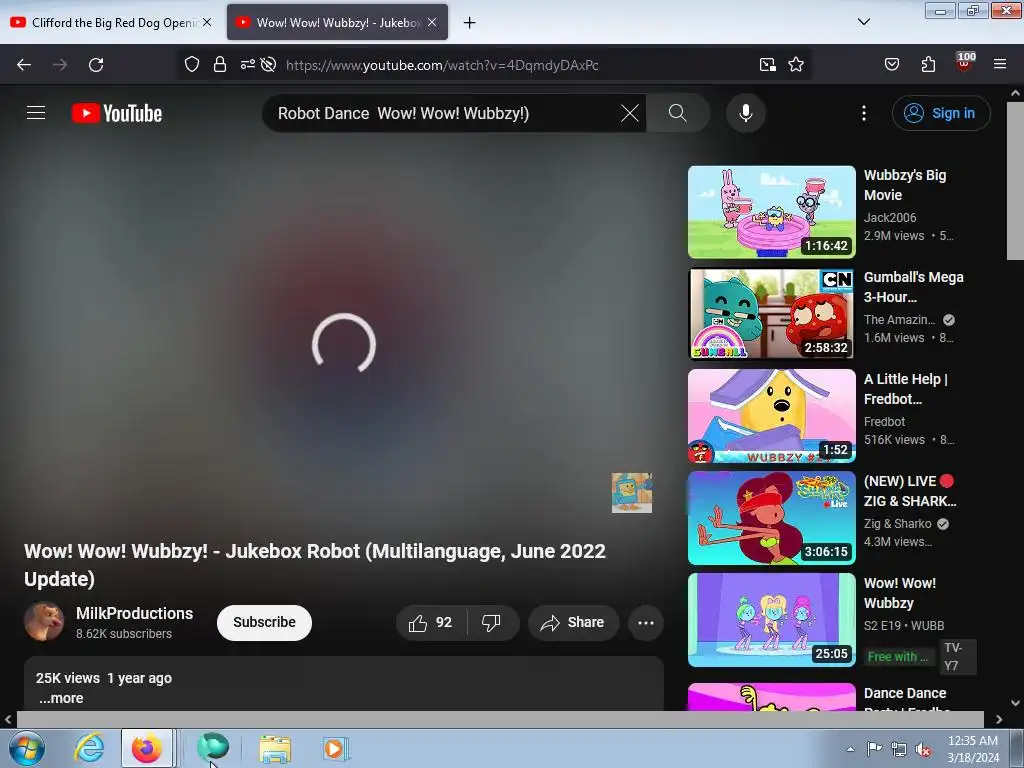View site security padlock information

220,65
